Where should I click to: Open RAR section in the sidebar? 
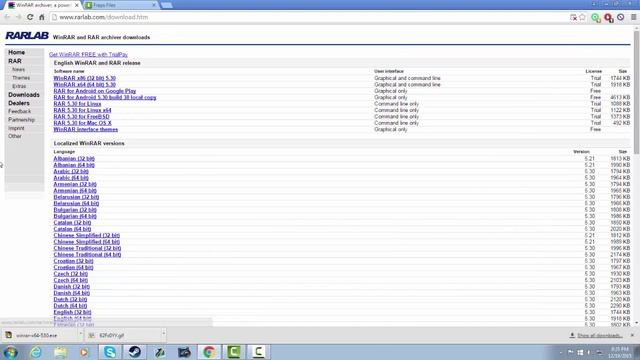coord(15,61)
